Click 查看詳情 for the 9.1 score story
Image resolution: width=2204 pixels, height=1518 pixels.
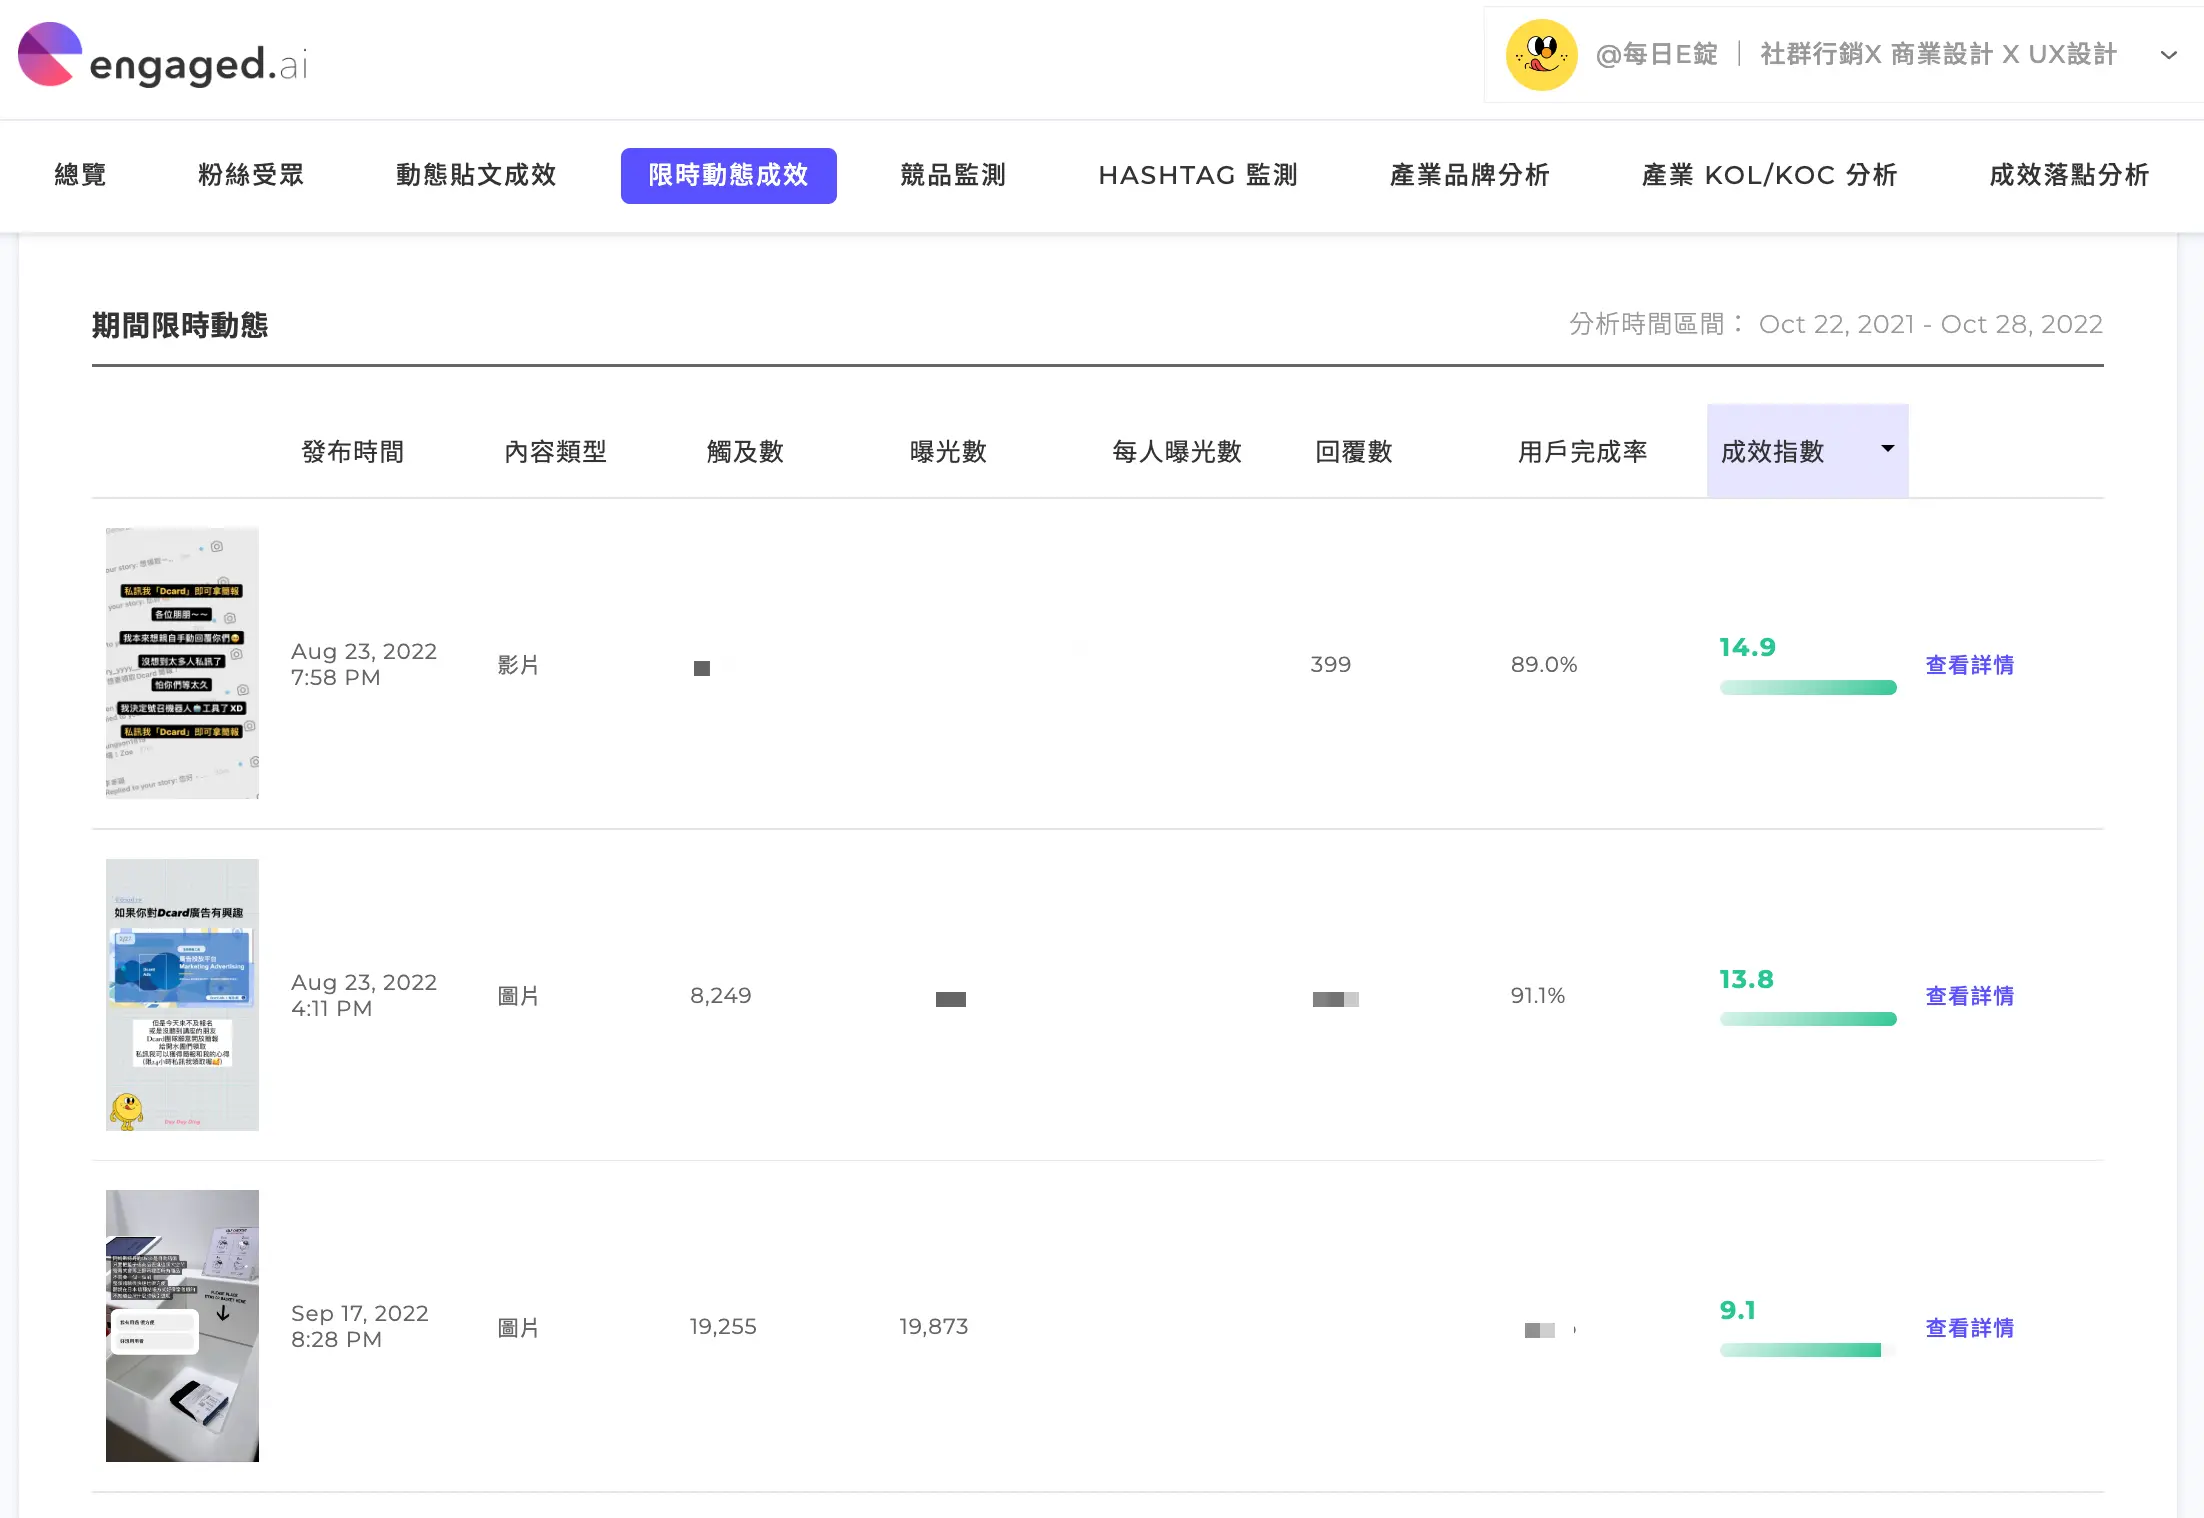(1970, 1328)
